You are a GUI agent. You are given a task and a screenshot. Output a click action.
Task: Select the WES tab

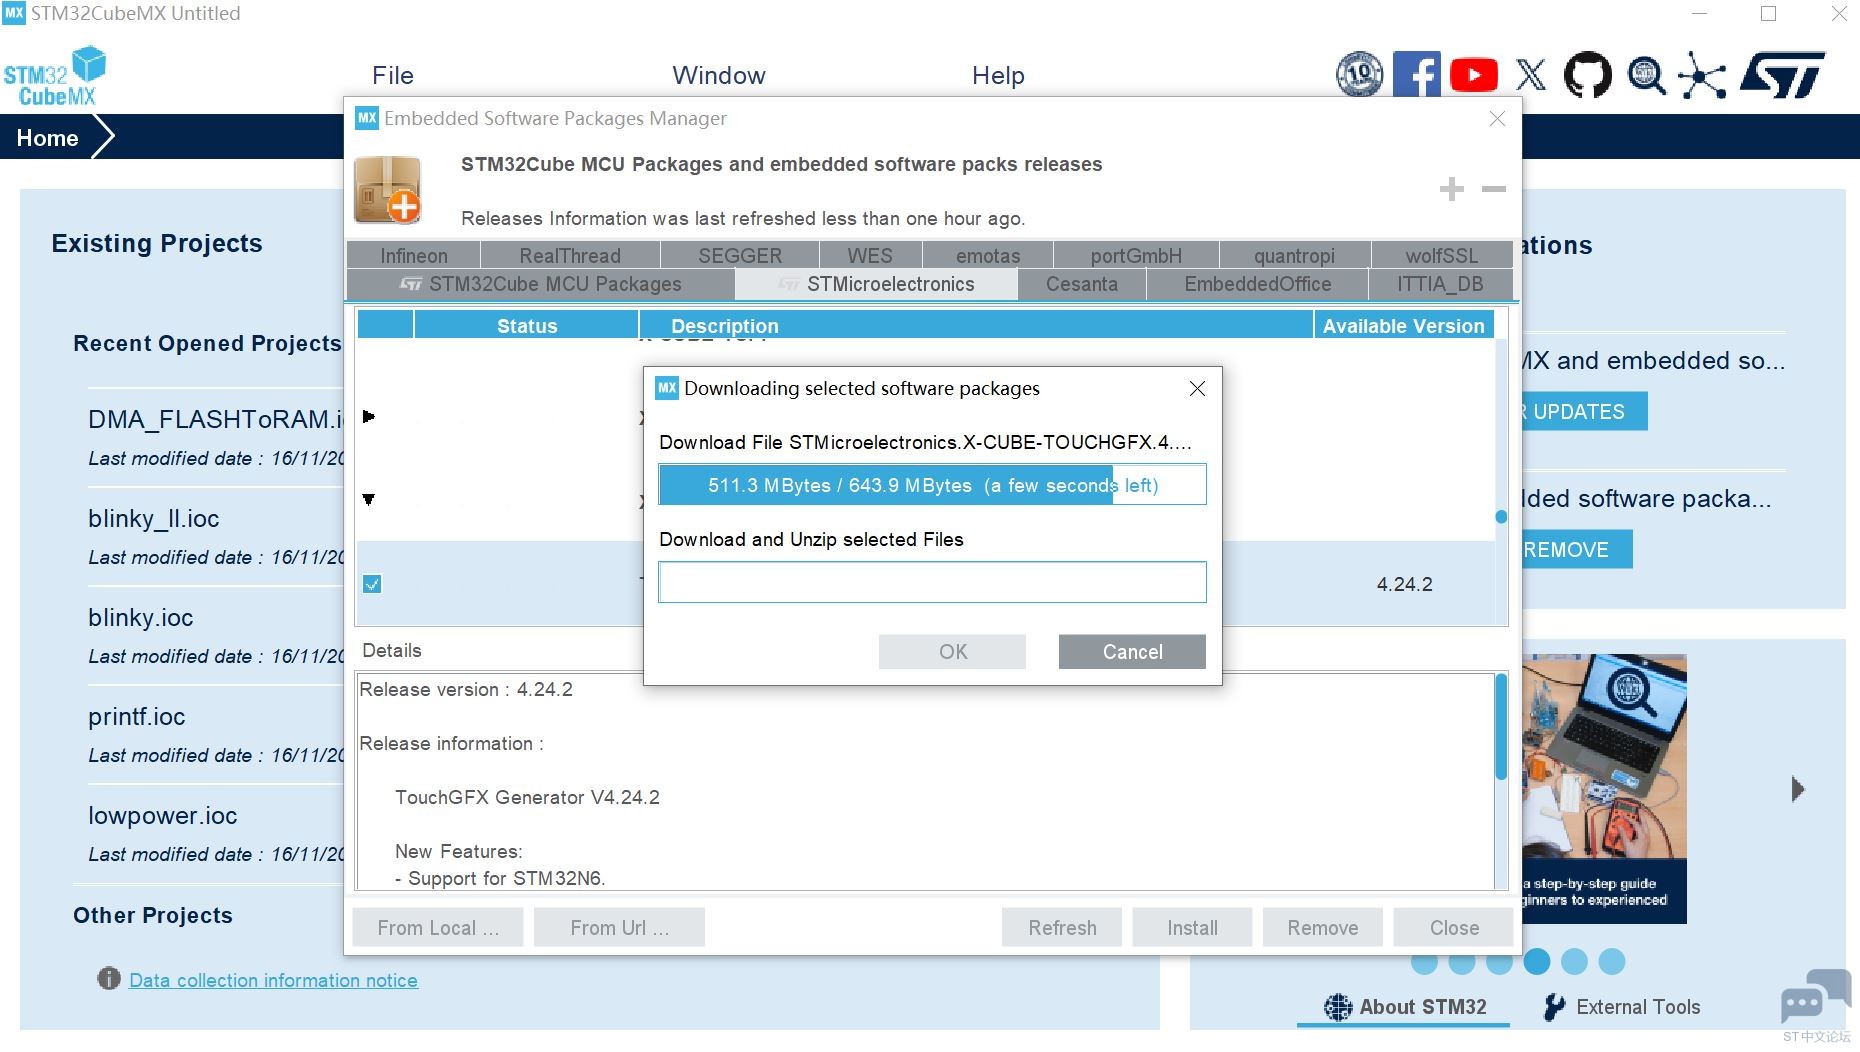coord(870,256)
